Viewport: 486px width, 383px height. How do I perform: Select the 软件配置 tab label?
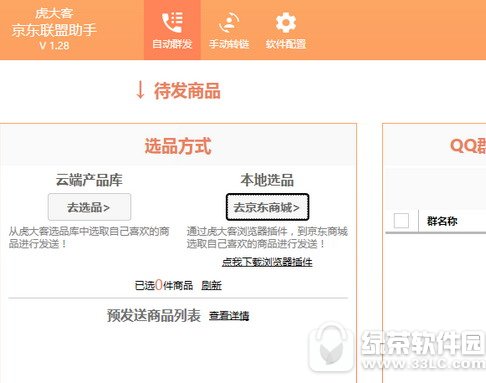click(286, 44)
